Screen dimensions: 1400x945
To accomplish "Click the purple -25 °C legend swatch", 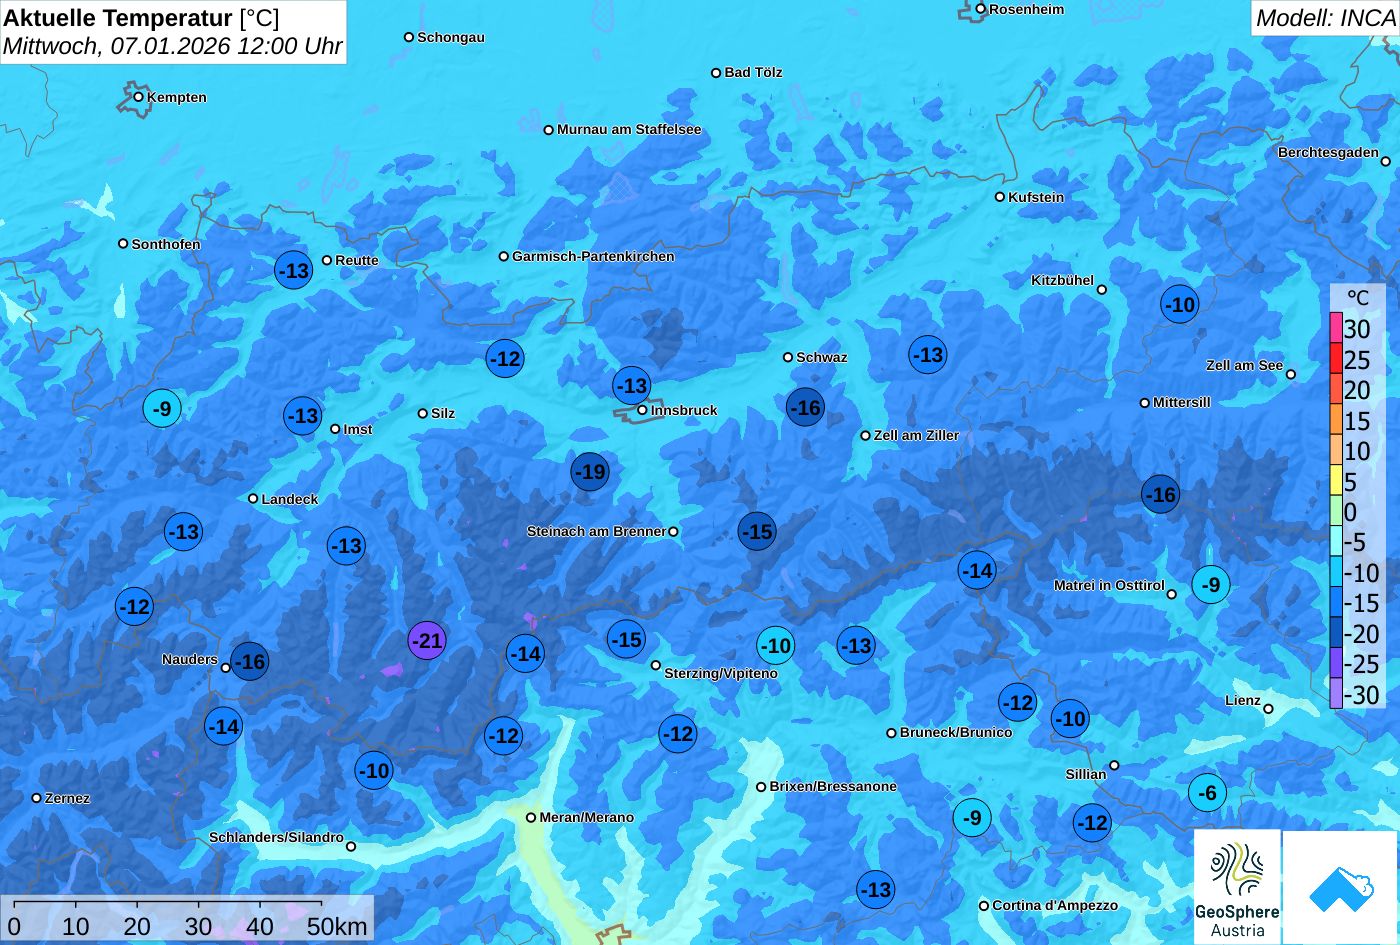I will click(1336, 663).
